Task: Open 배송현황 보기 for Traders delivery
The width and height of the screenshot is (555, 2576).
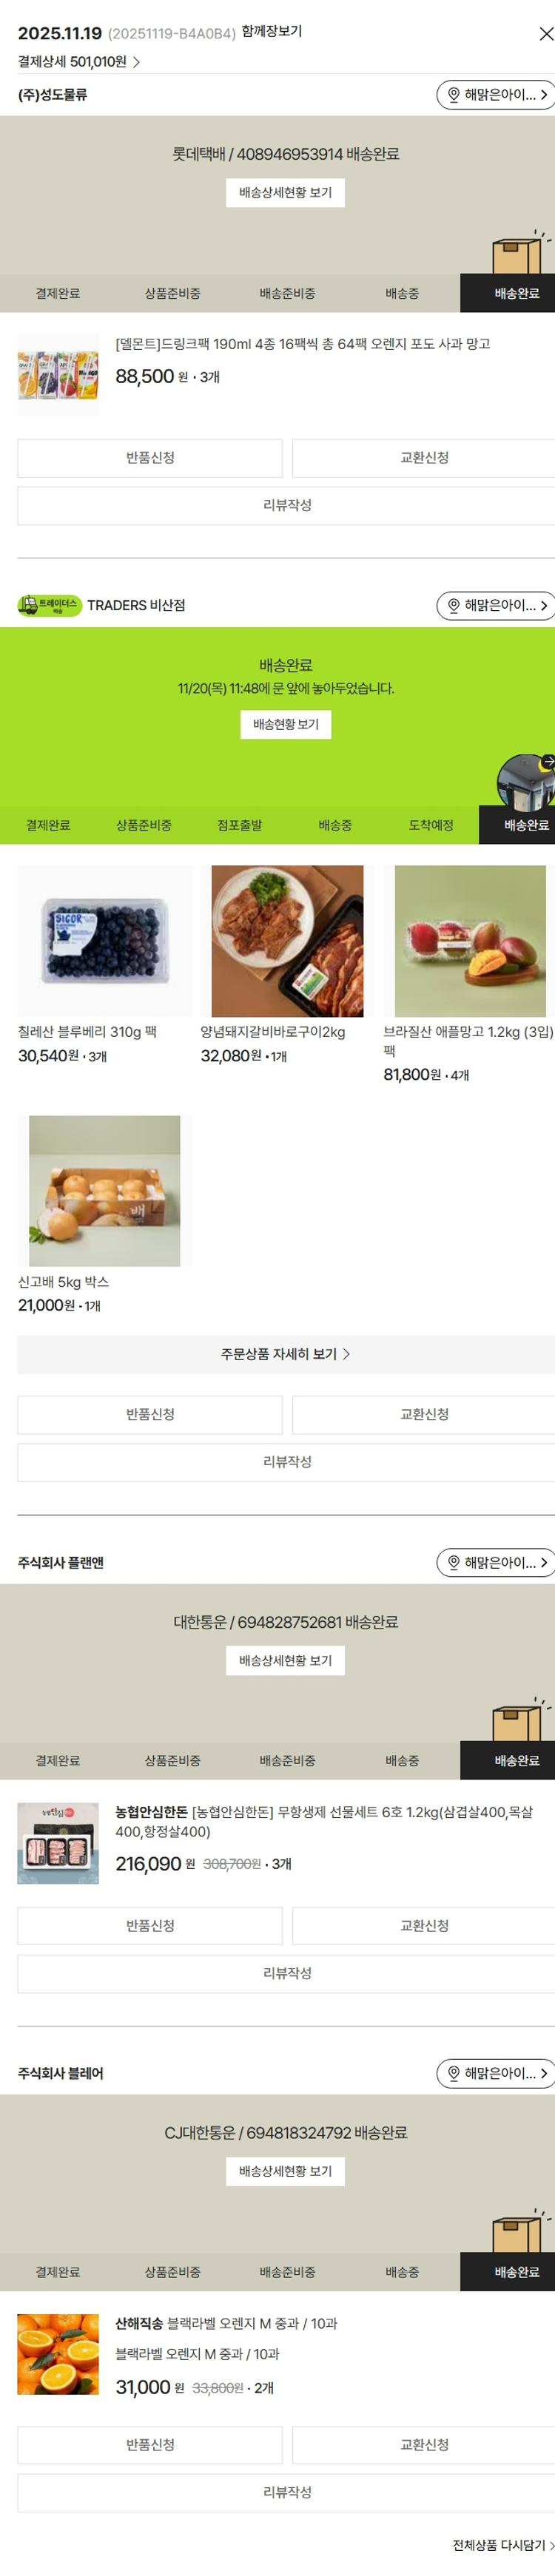Action: click(285, 725)
